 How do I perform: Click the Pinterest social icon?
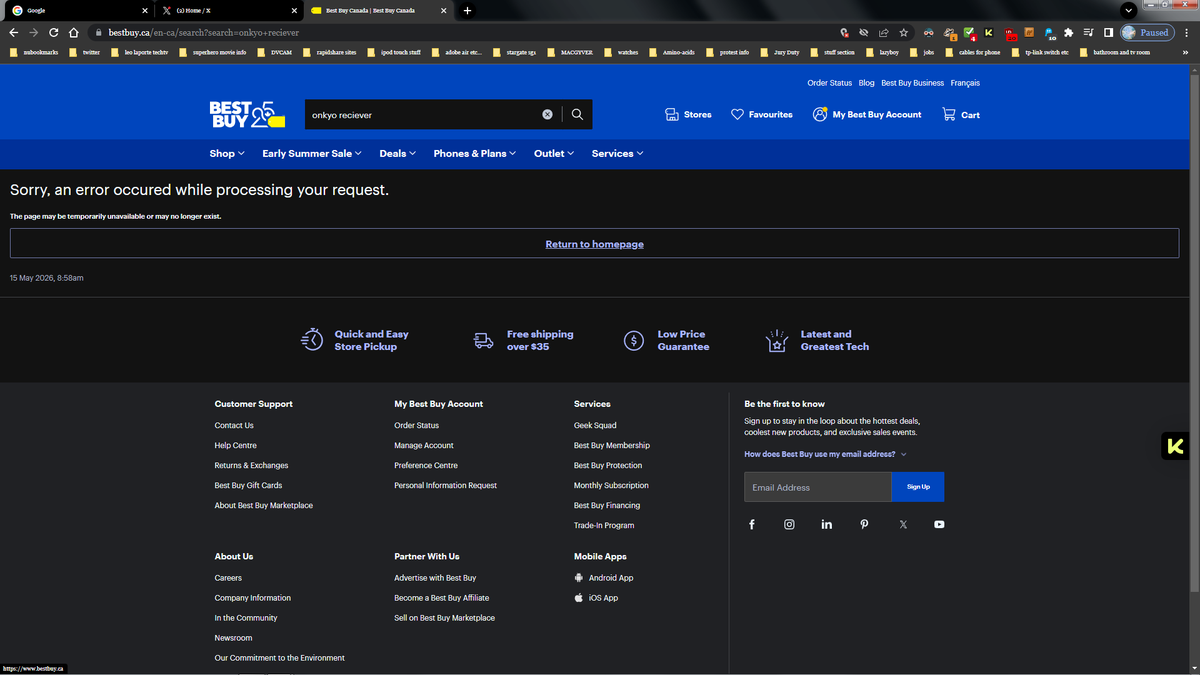tap(864, 524)
